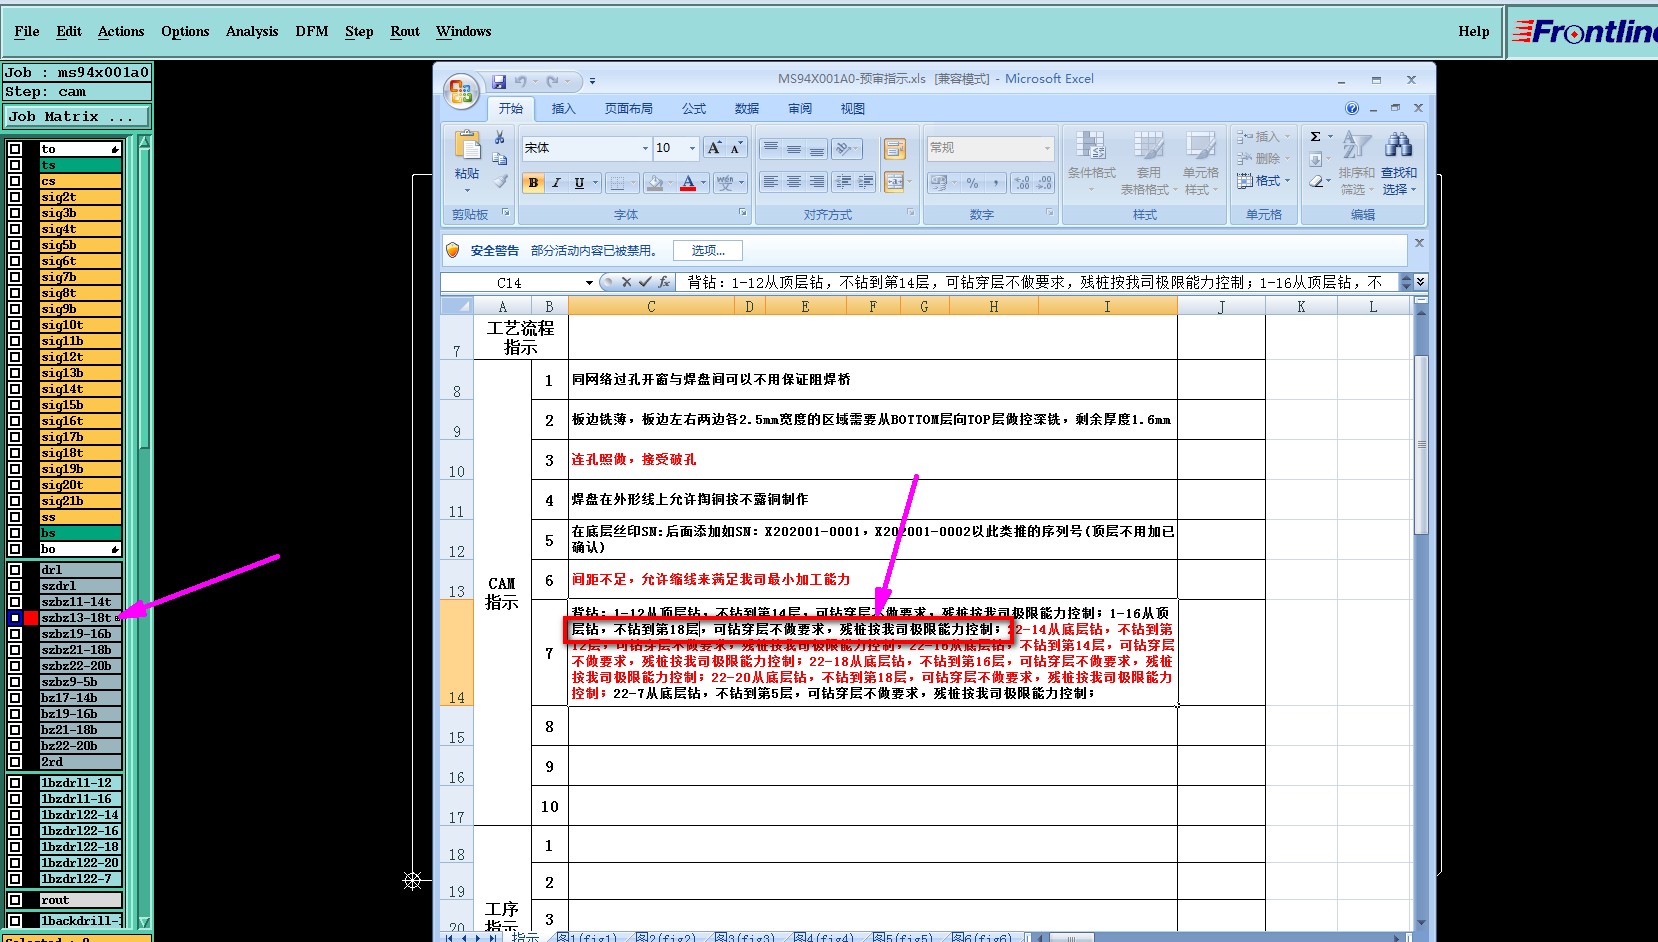Screen dimensions: 1658x942
Task: Click the 选项... security options button
Action: [x=707, y=251]
